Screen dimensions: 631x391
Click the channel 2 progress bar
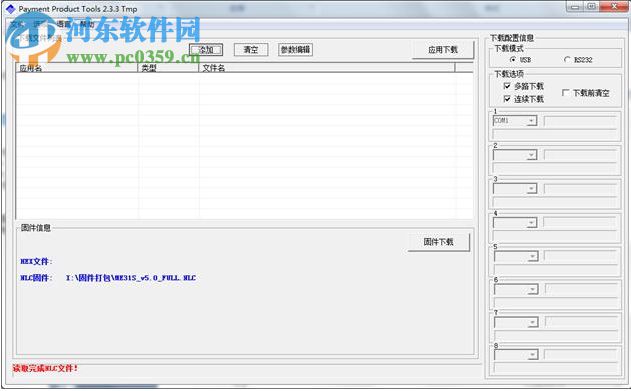(555, 168)
